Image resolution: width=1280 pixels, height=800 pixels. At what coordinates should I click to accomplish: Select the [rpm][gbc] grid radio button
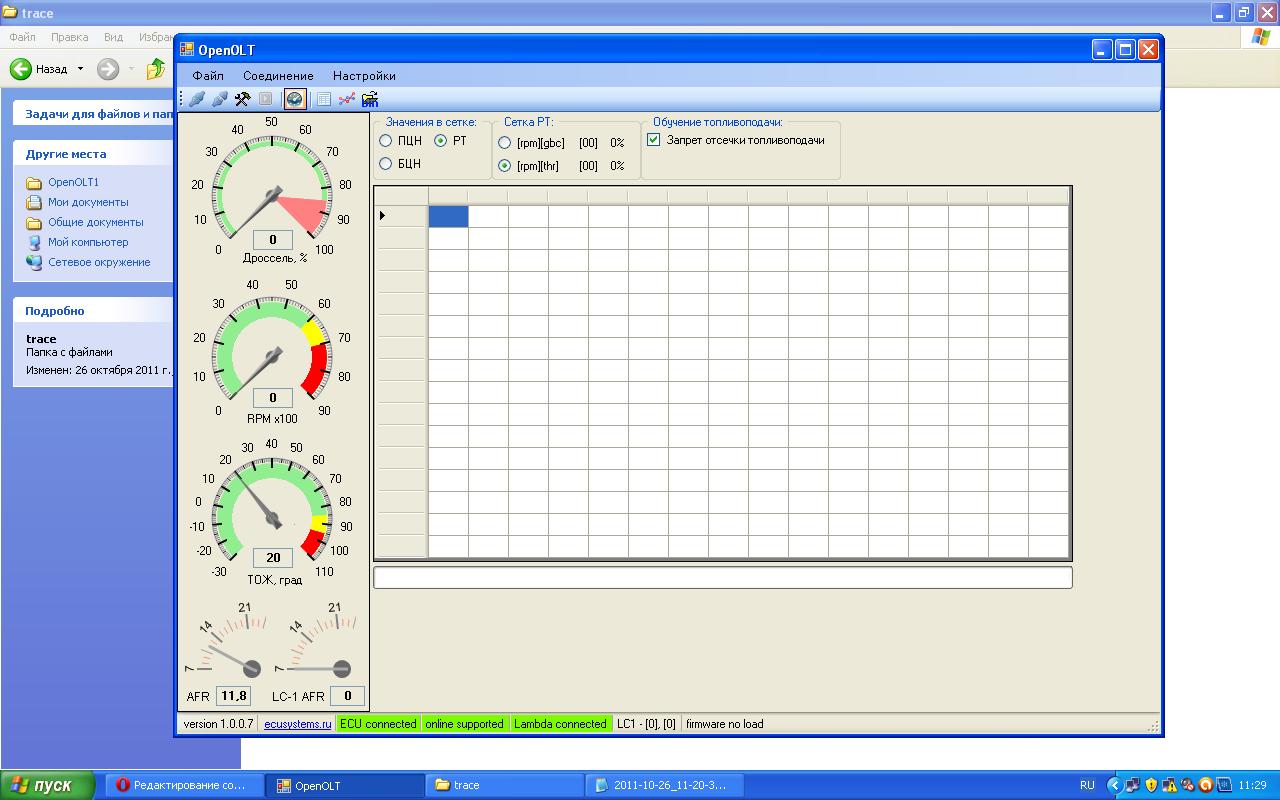505,143
